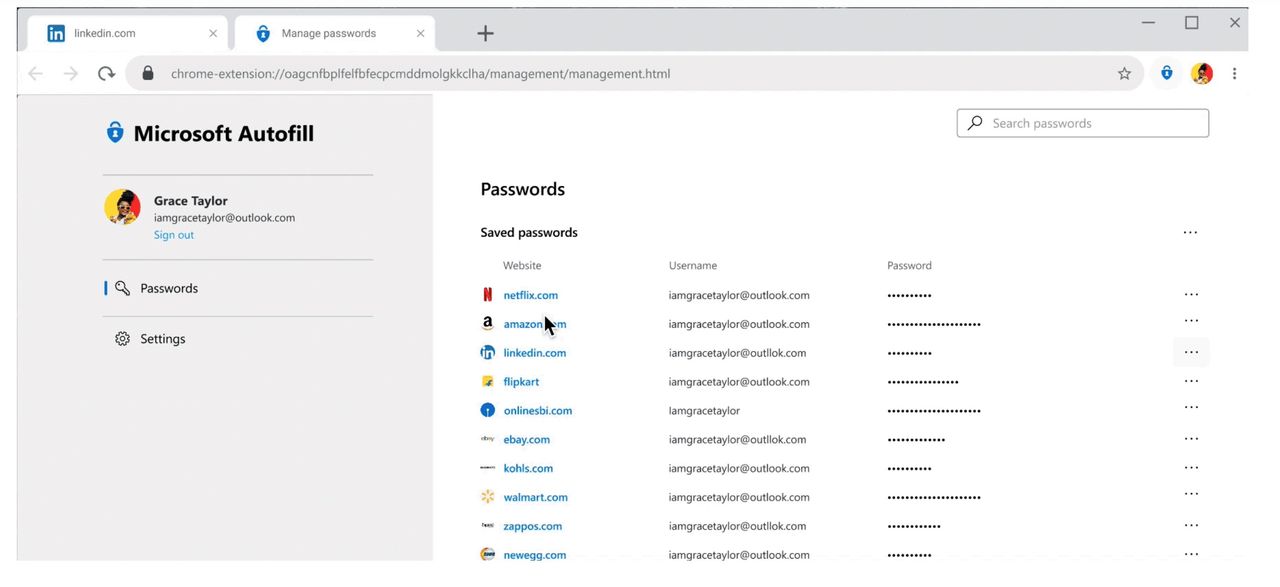The width and height of the screenshot is (1280, 587).
Task: Click the Username column header
Action: point(693,266)
